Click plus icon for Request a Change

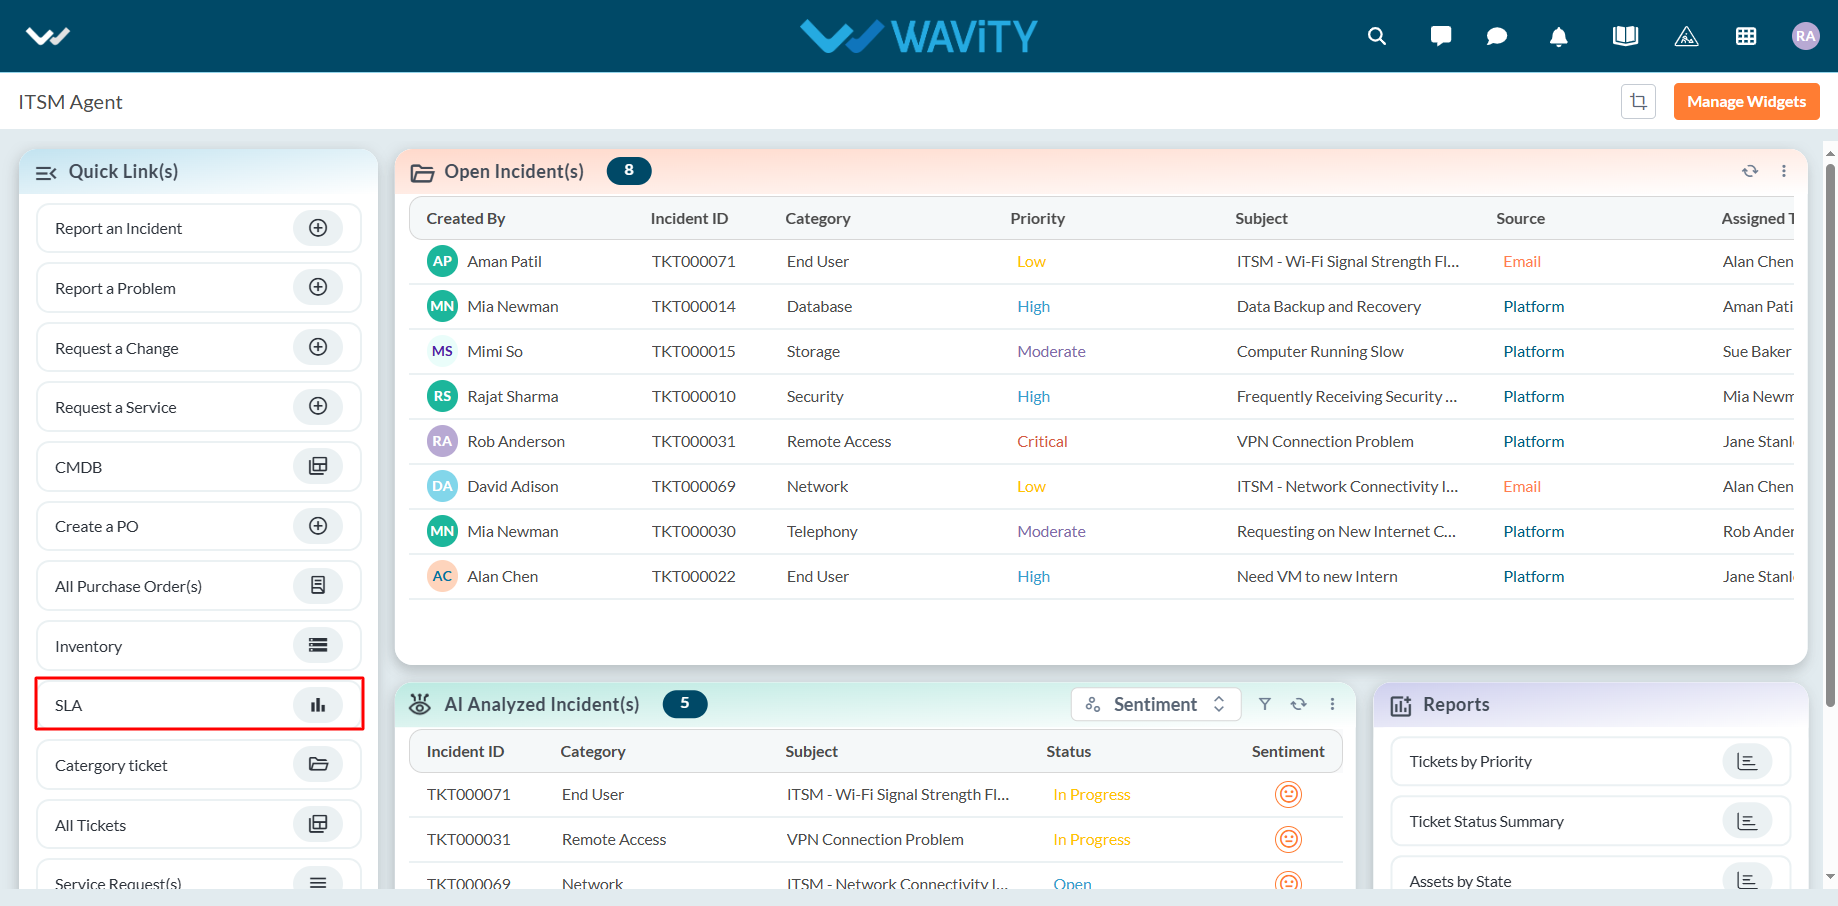318,347
